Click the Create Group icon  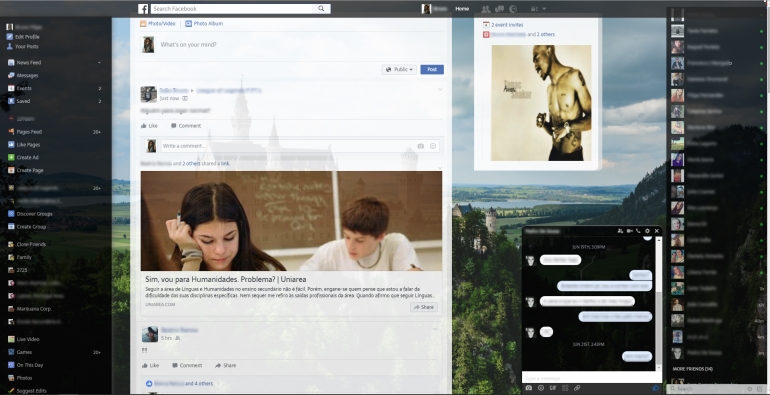tap(11, 227)
